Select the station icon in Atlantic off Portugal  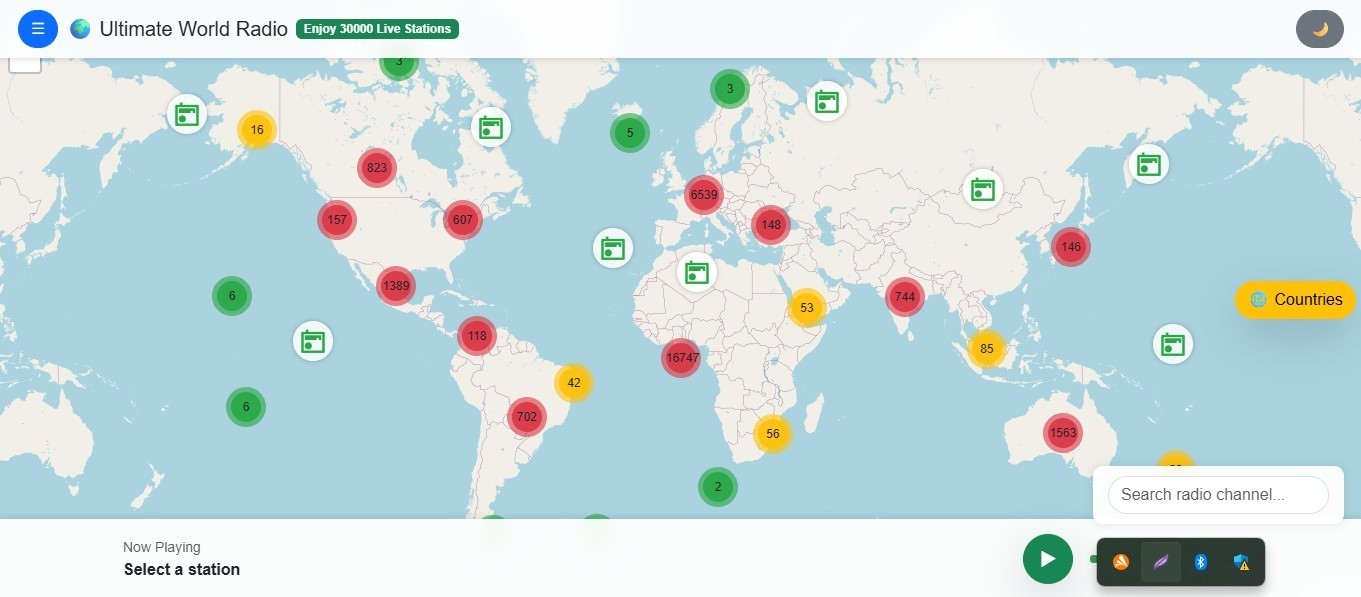click(613, 248)
